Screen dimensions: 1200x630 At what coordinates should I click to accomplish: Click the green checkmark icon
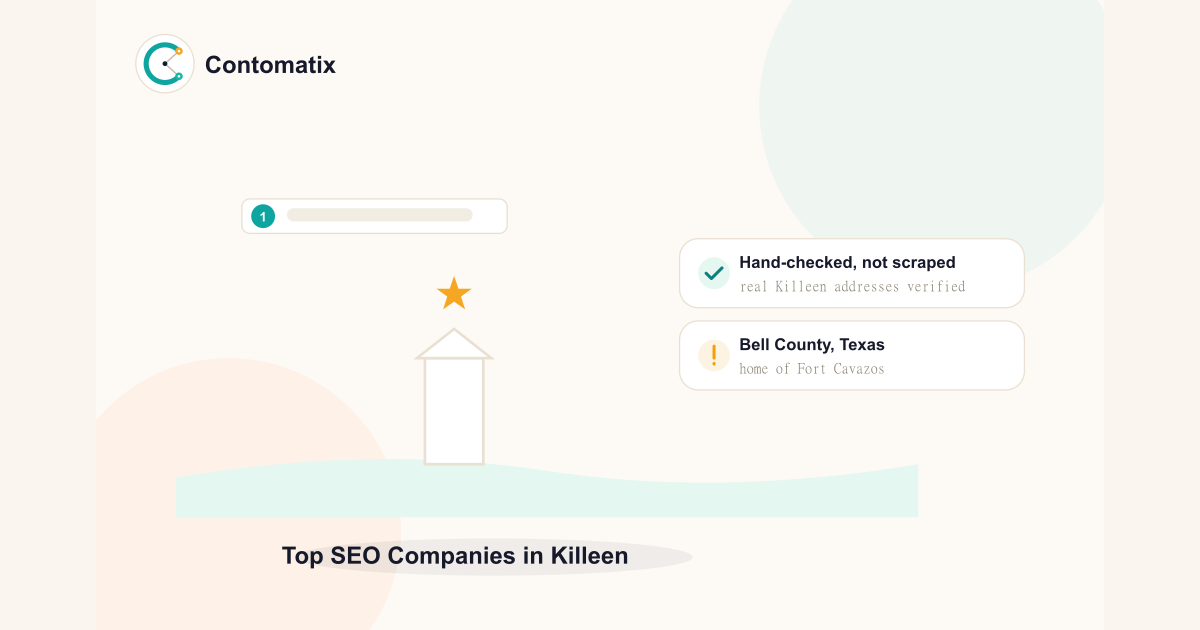pos(714,273)
